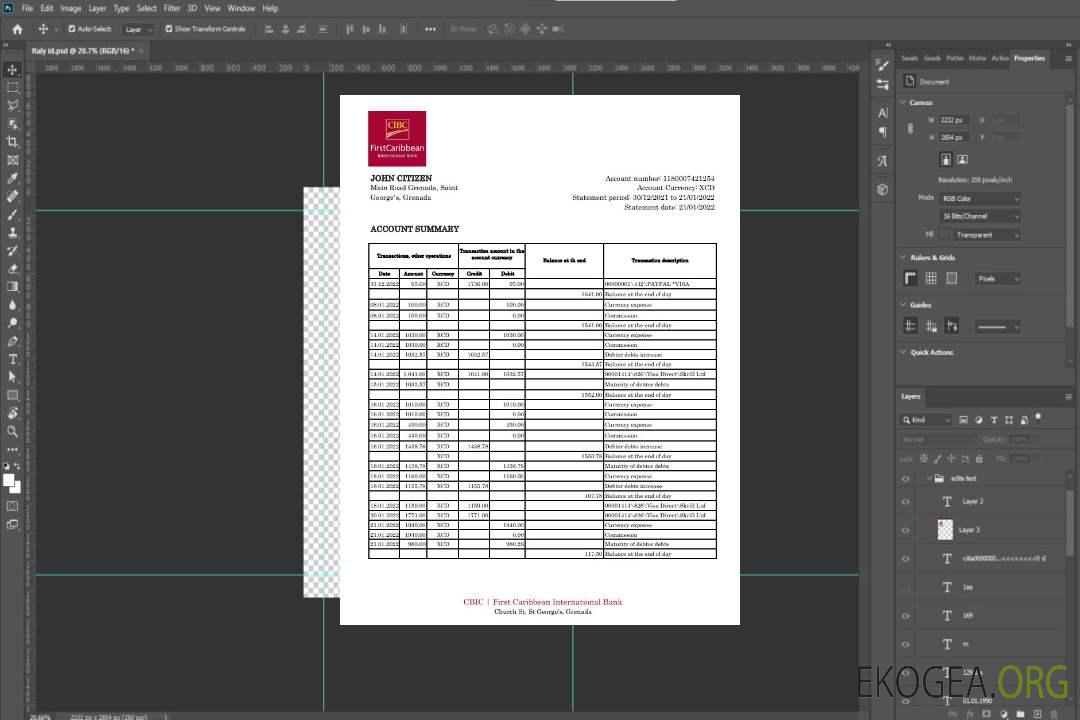Viewport: 1080px width, 720px height.
Task: Open the Character panel icon
Action: [x=883, y=112]
